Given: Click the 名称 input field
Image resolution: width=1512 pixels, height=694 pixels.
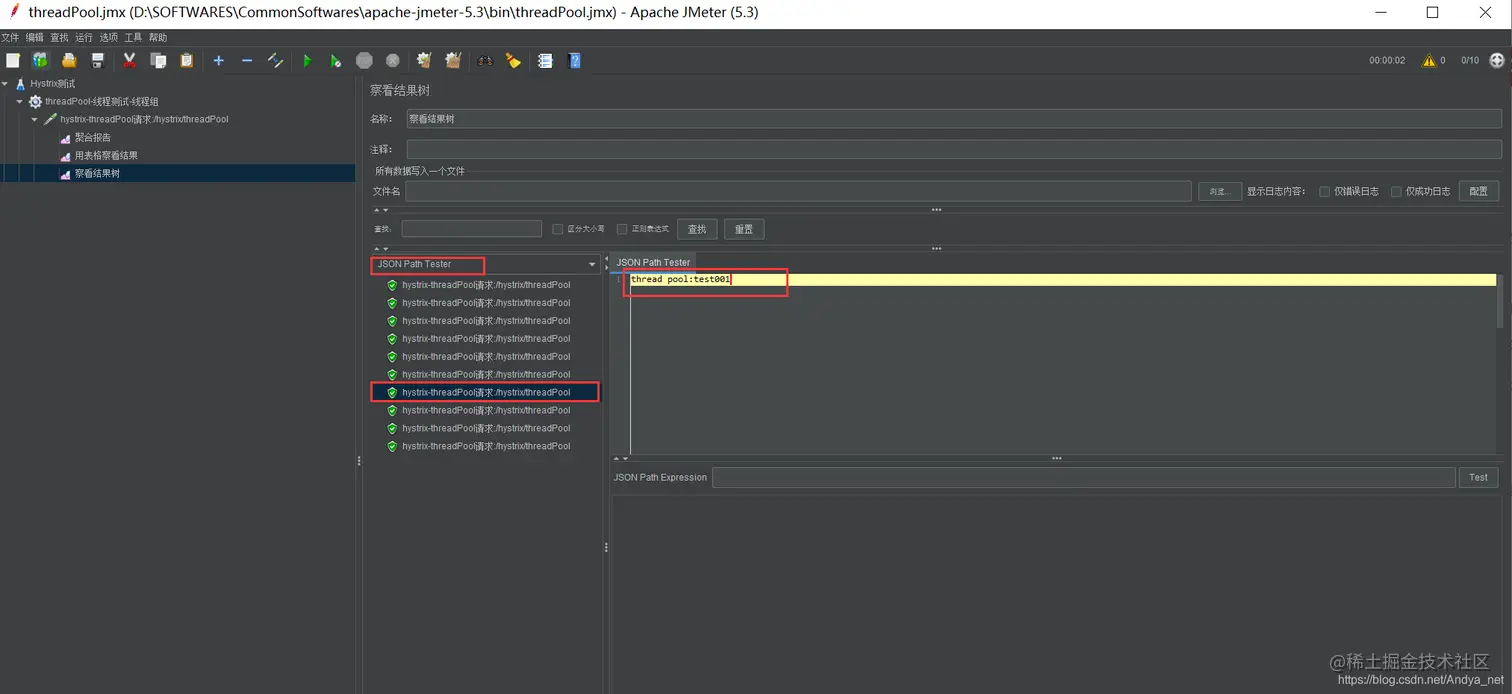Looking at the screenshot, I should (x=954, y=119).
